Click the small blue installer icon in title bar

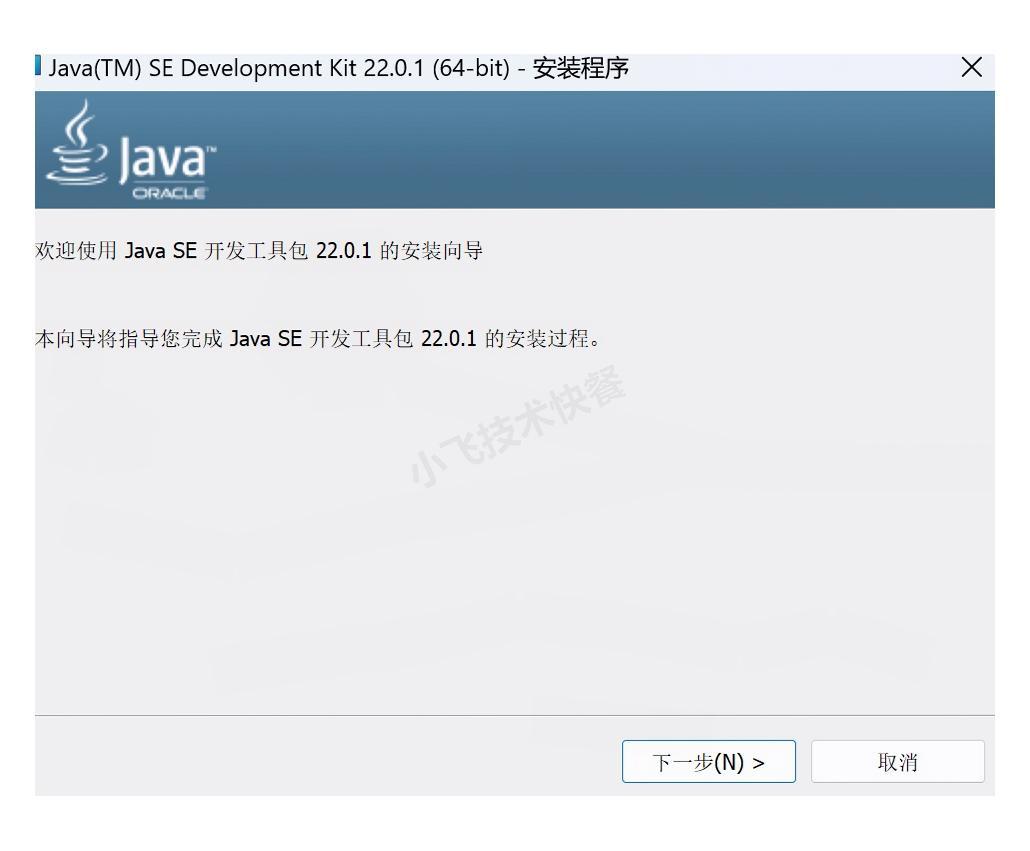[x=38, y=67]
